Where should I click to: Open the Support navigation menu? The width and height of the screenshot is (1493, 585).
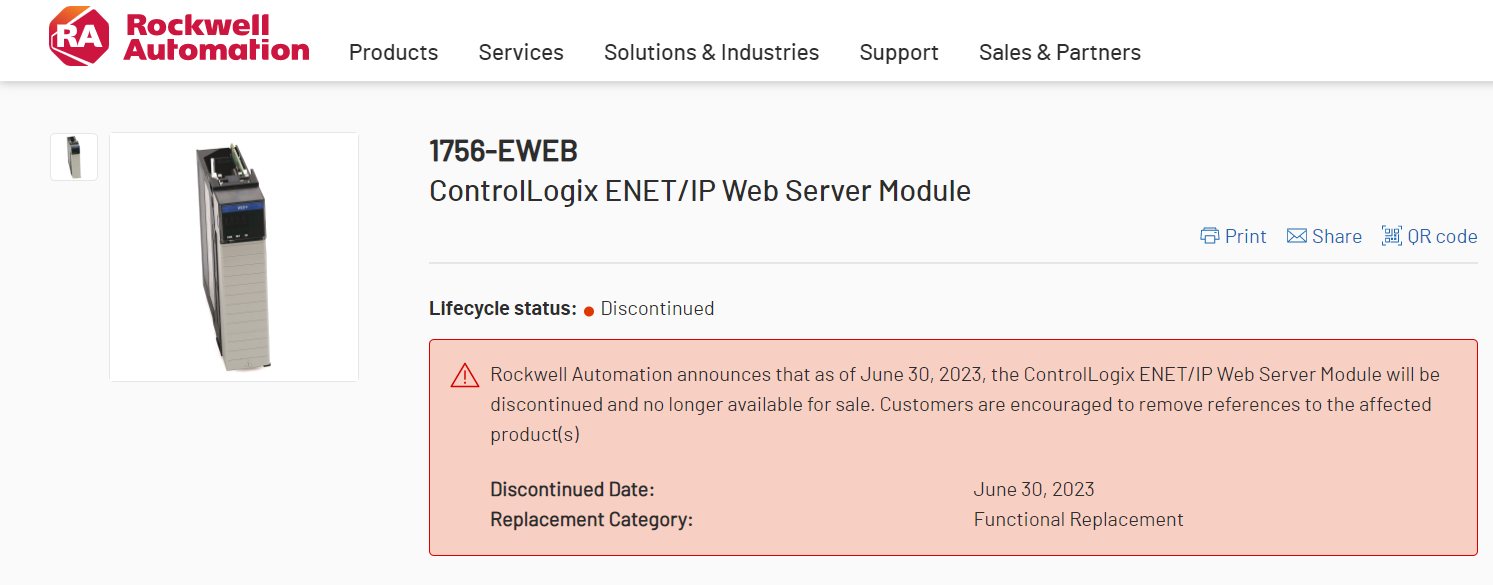click(899, 52)
